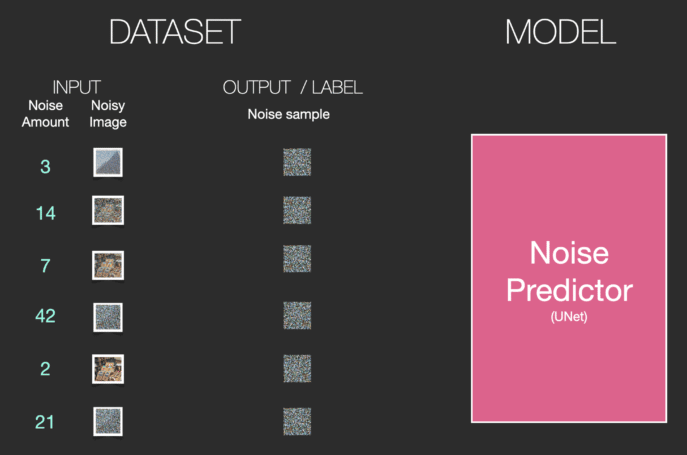The width and height of the screenshot is (687, 455).
Task: Click the DATASET heading
Action: click(x=175, y=32)
